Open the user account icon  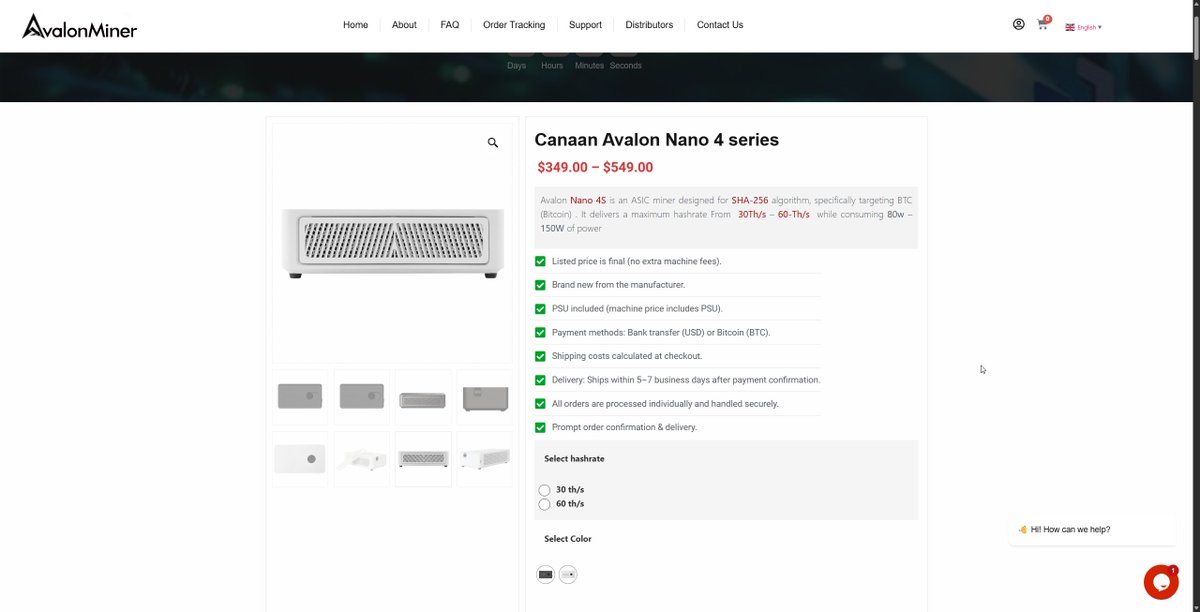click(1018, 24)
